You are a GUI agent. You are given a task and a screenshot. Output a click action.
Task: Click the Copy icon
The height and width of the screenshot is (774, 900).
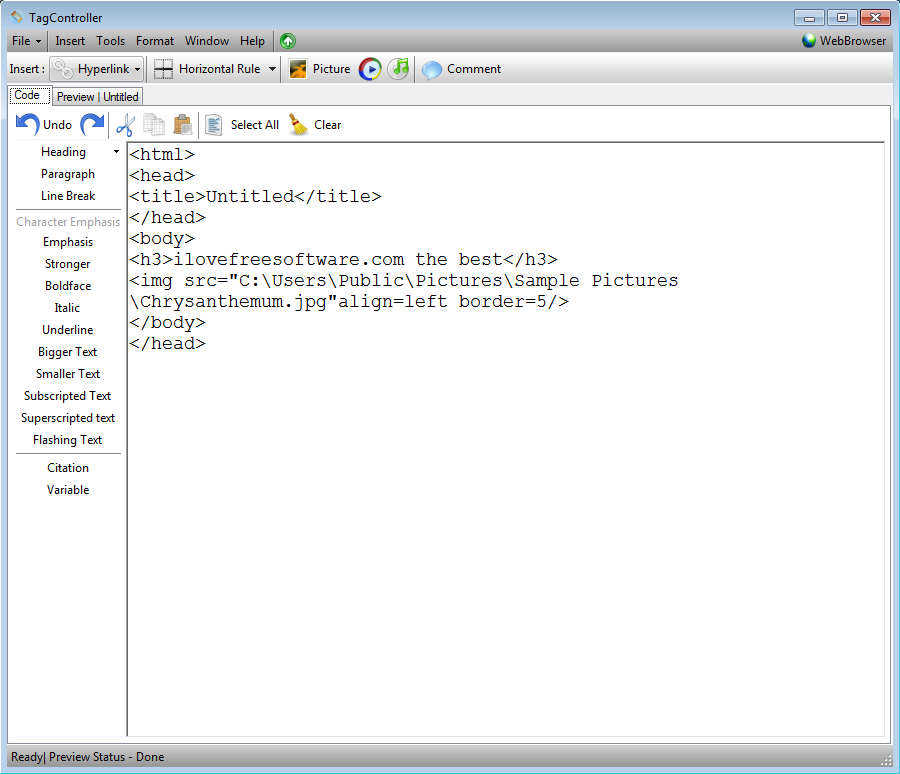click(x=154, y=124)
